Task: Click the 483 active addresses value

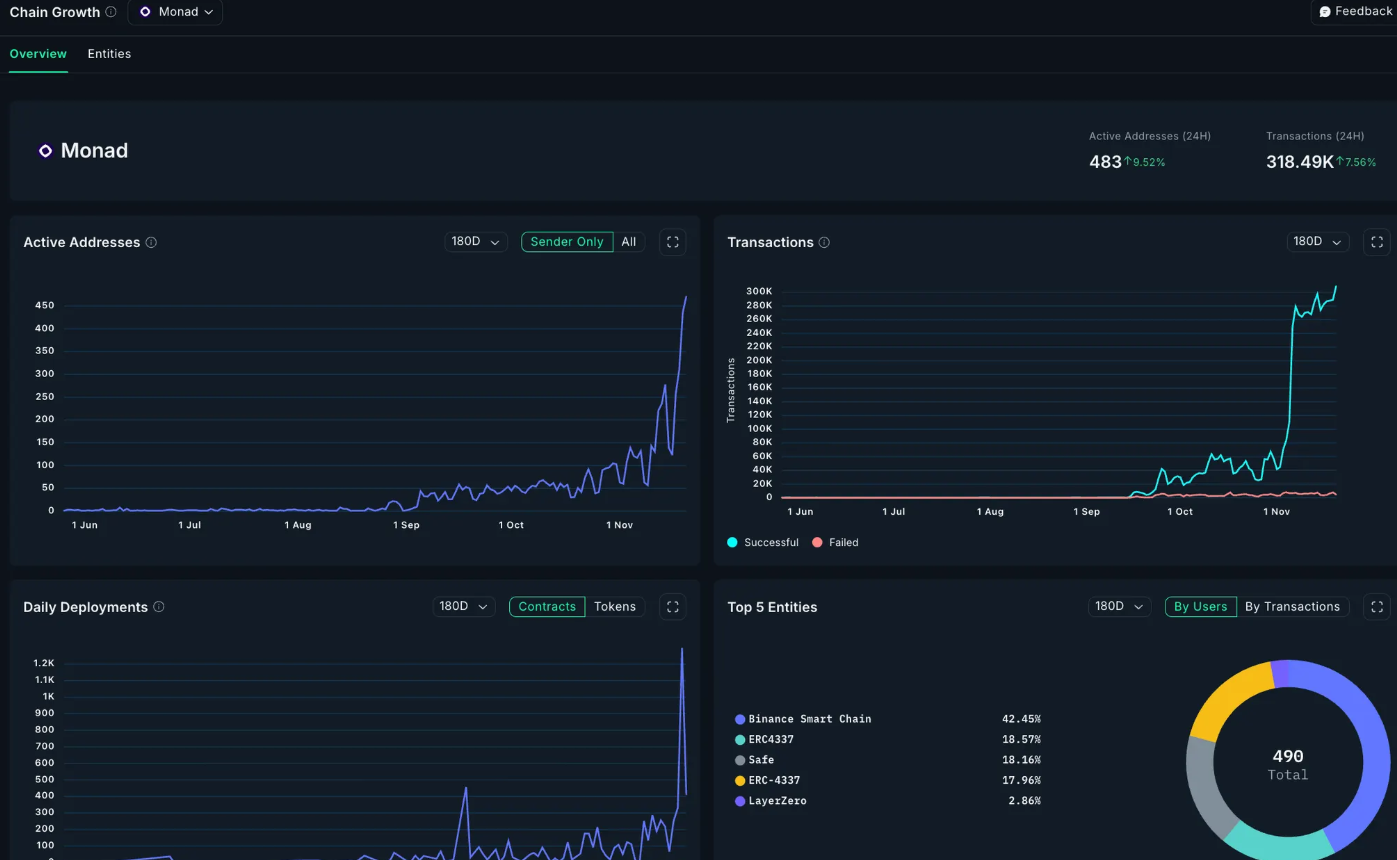Action: point(1105,162)
